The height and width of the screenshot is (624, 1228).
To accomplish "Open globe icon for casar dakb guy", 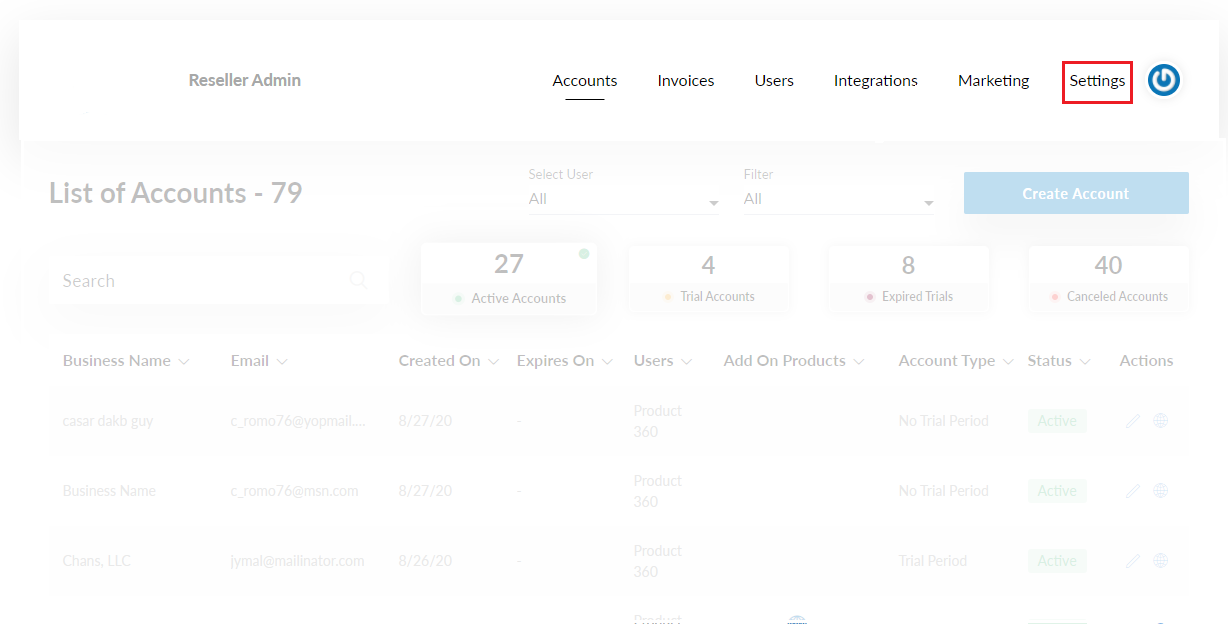I will [x=1160, y=421].
